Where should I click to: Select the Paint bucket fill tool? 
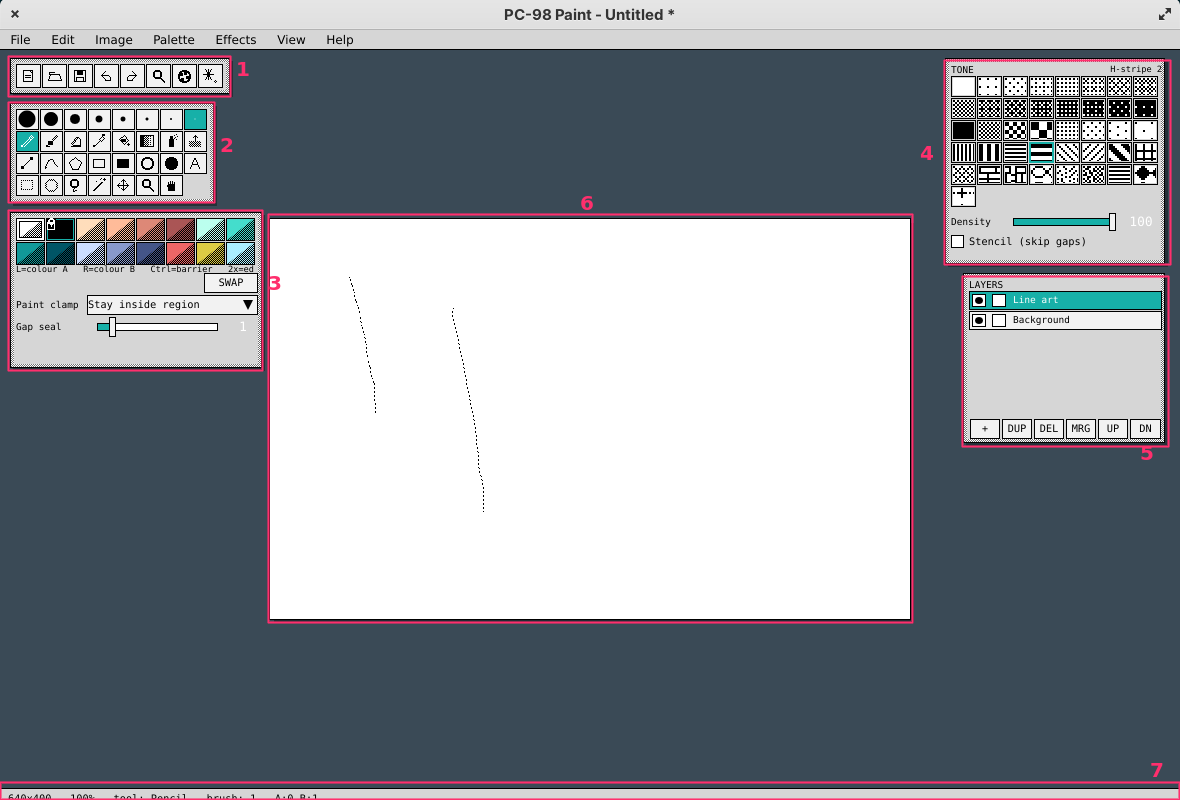(123, 141)
